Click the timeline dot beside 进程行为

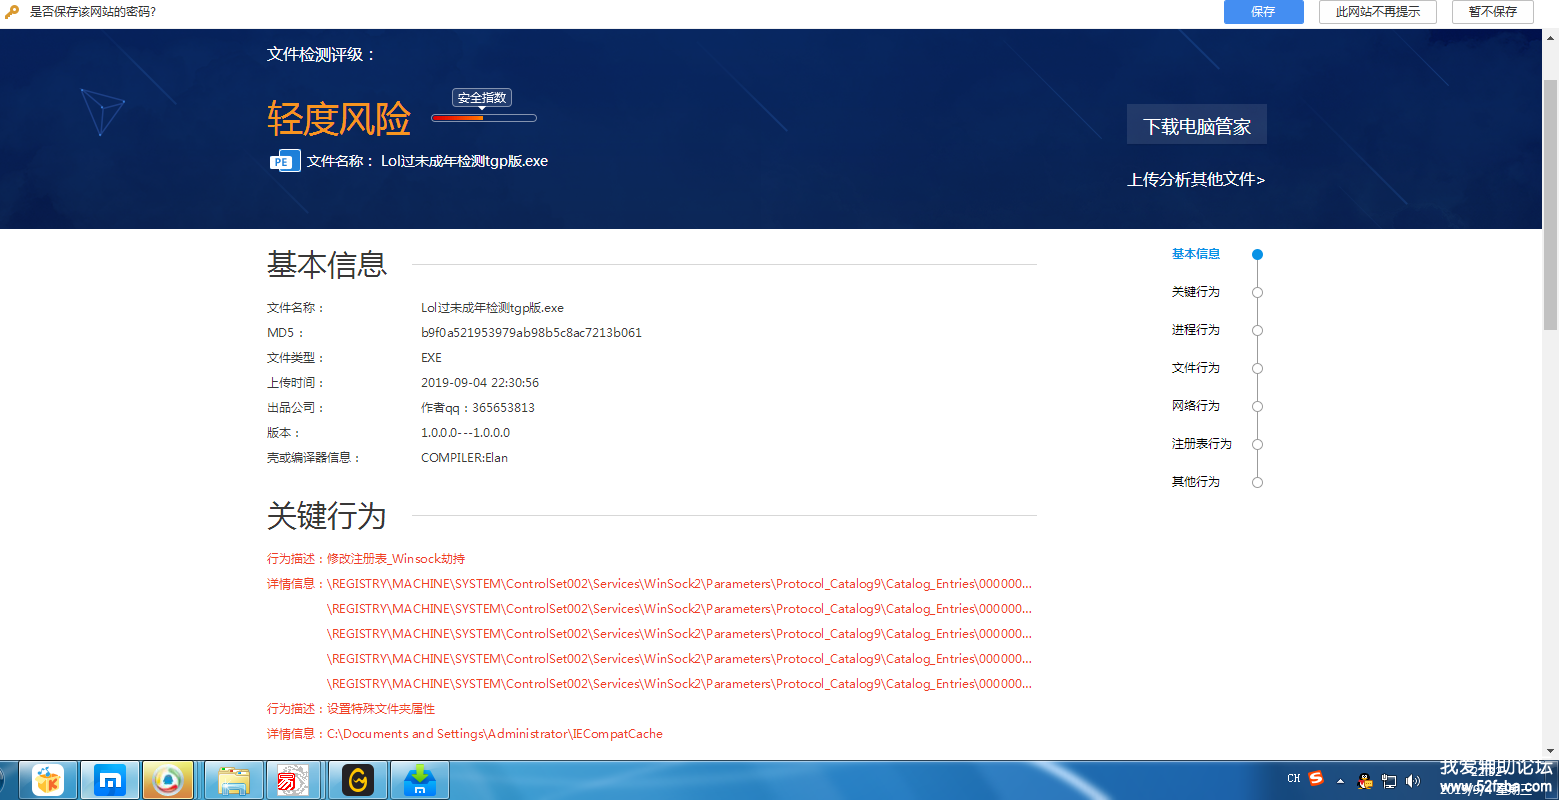click(x=1258, y=331)
